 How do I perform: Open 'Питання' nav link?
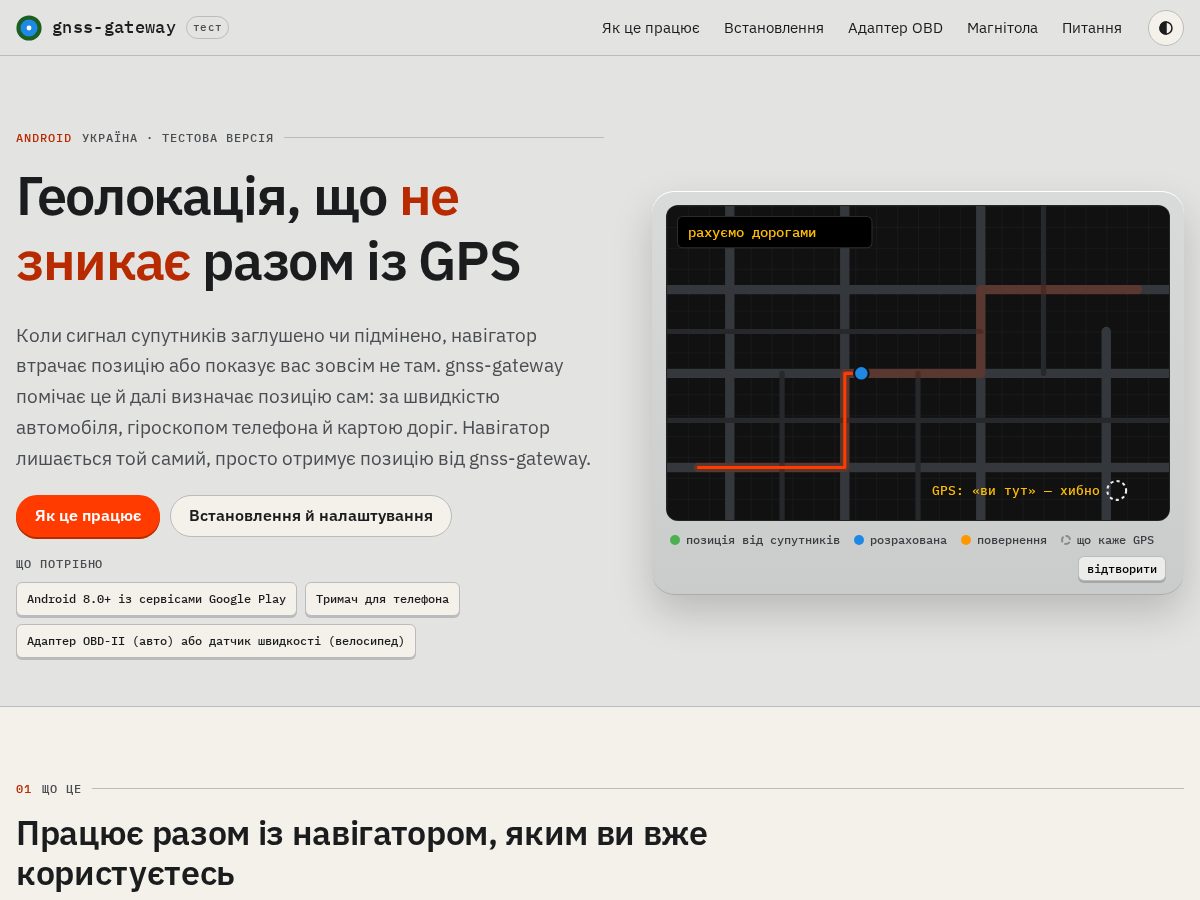click(1092, 28)
